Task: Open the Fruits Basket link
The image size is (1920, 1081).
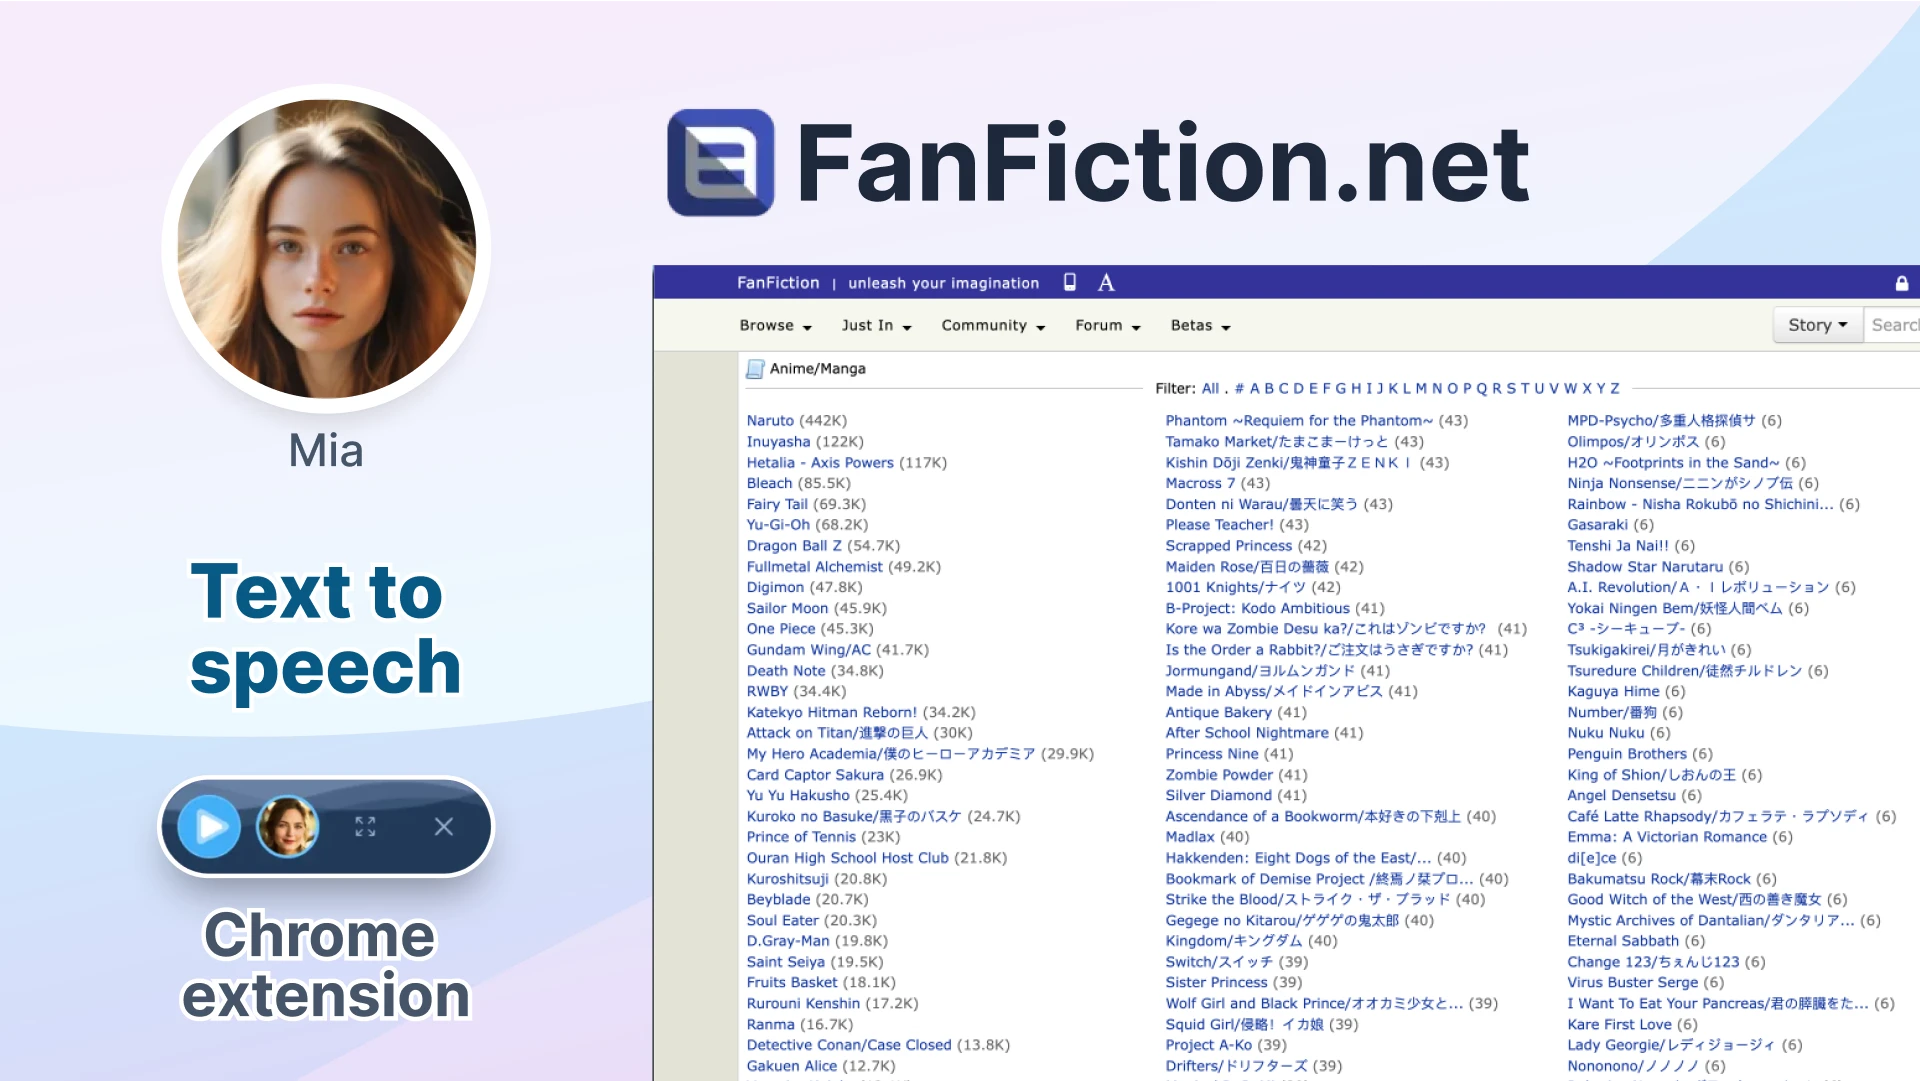Action: (791, 983)
